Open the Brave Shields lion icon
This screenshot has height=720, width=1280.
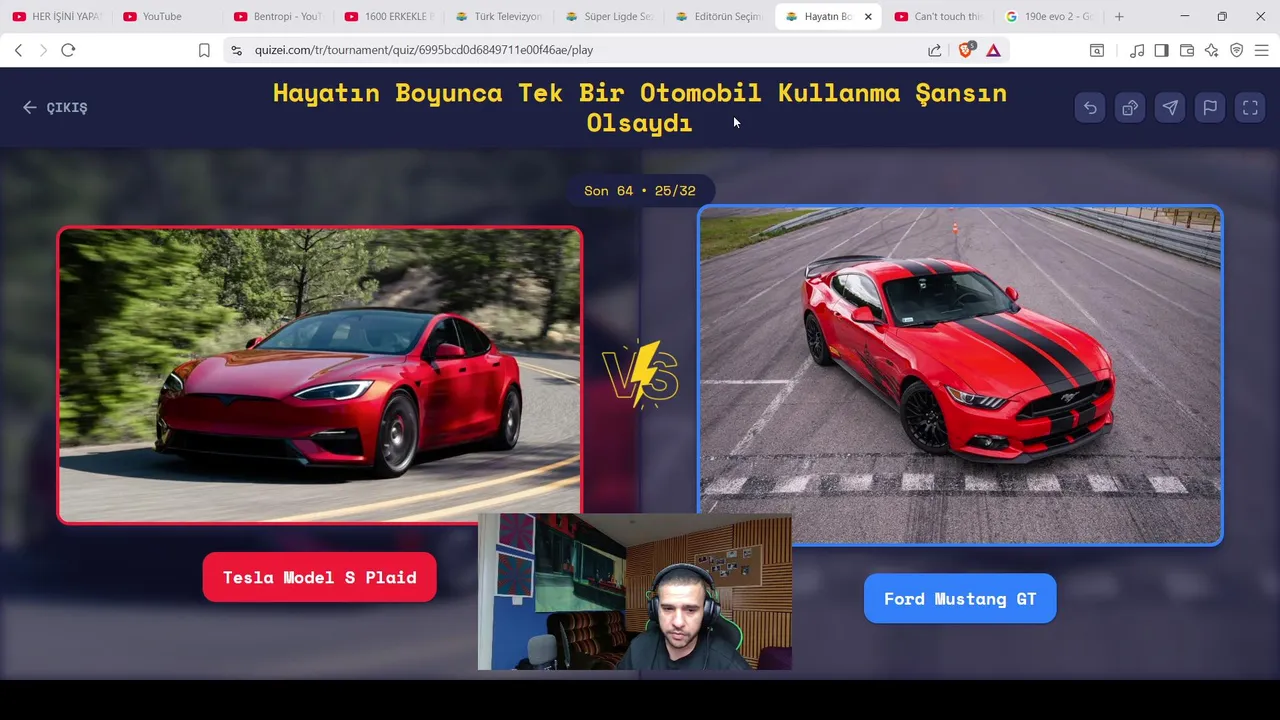966,50
